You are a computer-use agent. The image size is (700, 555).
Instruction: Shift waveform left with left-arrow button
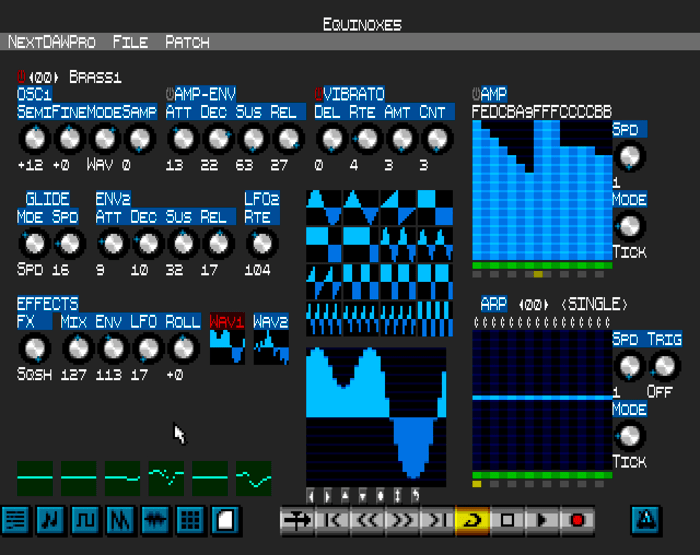tap(311, 496)
